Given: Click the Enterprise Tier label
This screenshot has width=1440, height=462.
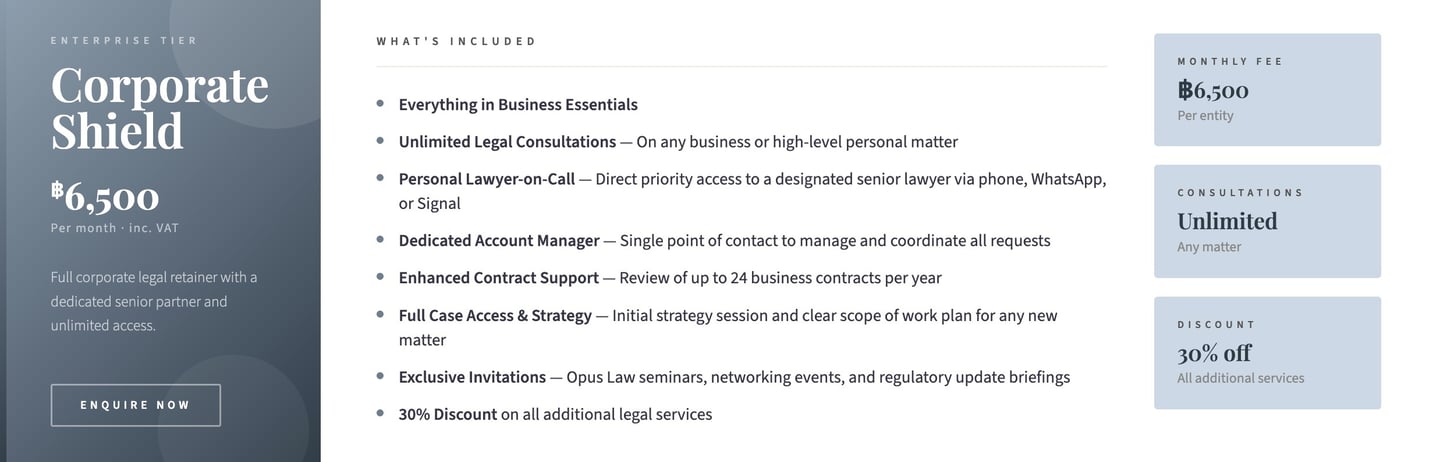Looking at the screenshot, I should 124,41.
